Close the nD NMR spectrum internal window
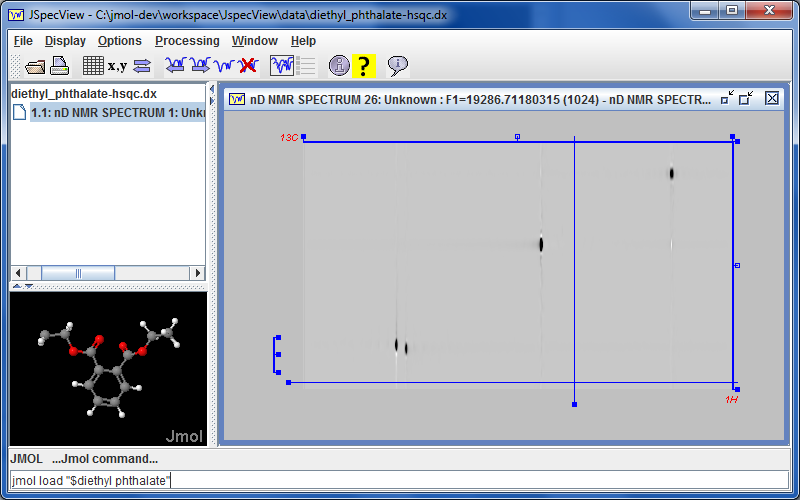The width and height of the screenshot is (800, 500). (772, 98)
